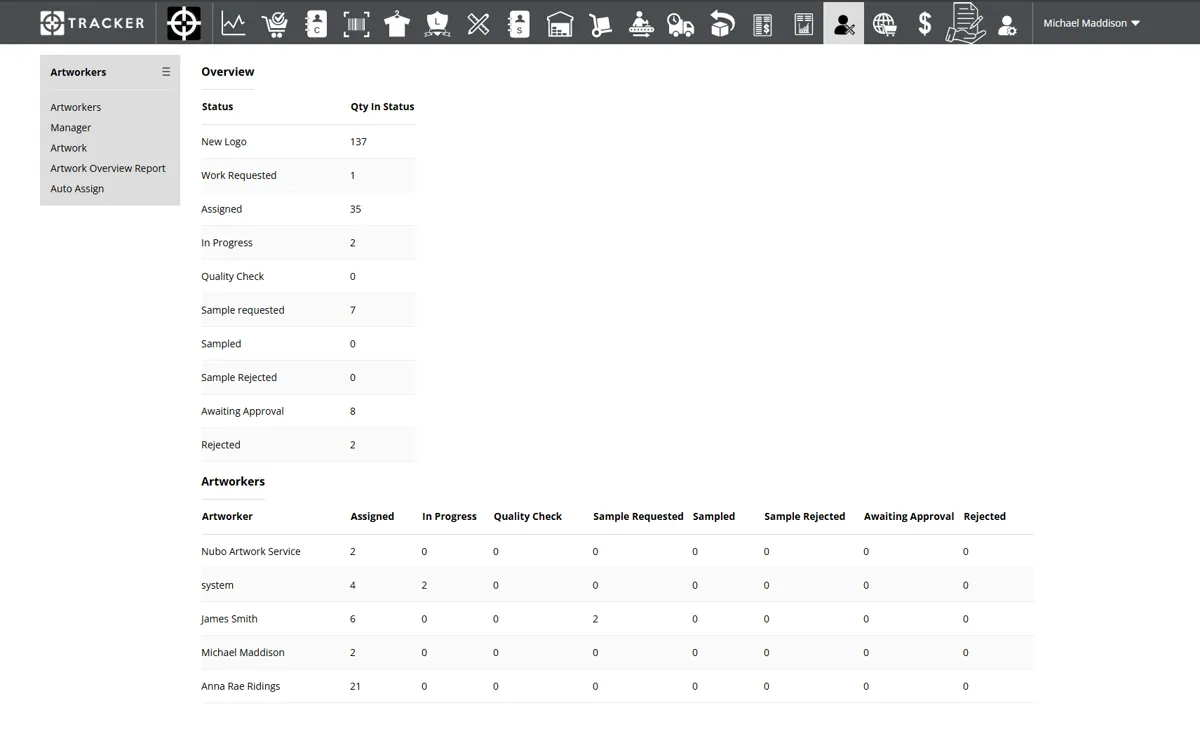This screenshot has width=1200, height=755.
Task: Open the report document with chart icon
Action: (803, 24)
